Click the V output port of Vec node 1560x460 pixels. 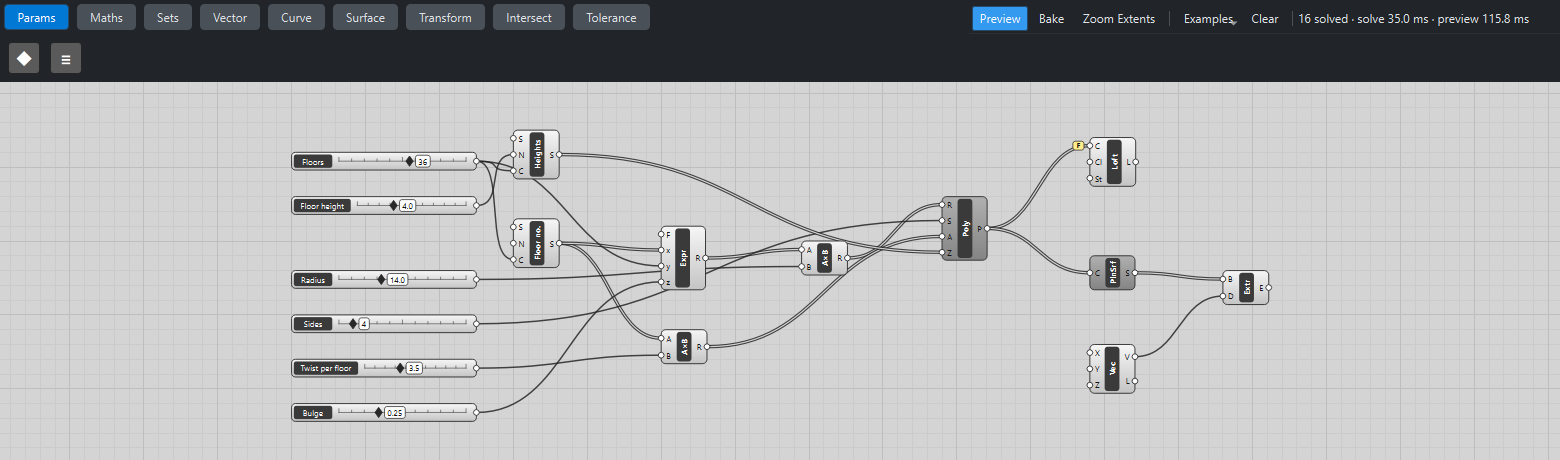tap(1134, 356)
